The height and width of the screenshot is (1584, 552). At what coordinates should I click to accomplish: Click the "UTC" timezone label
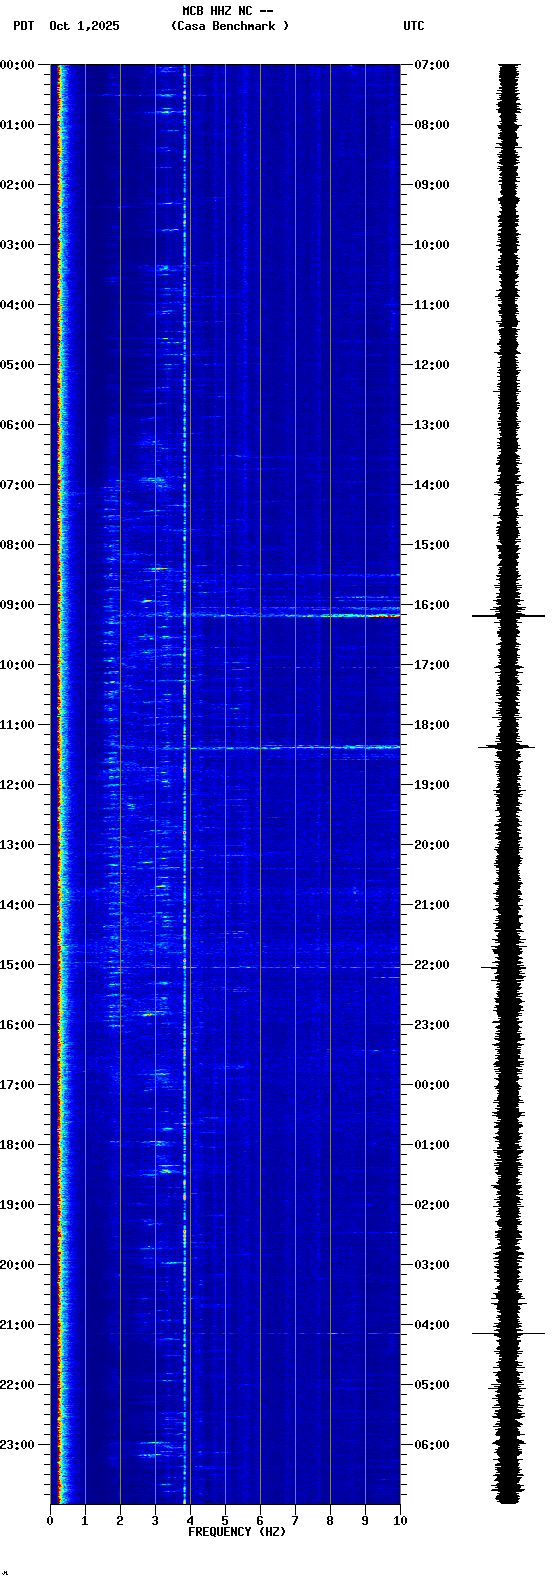[414, 26]
